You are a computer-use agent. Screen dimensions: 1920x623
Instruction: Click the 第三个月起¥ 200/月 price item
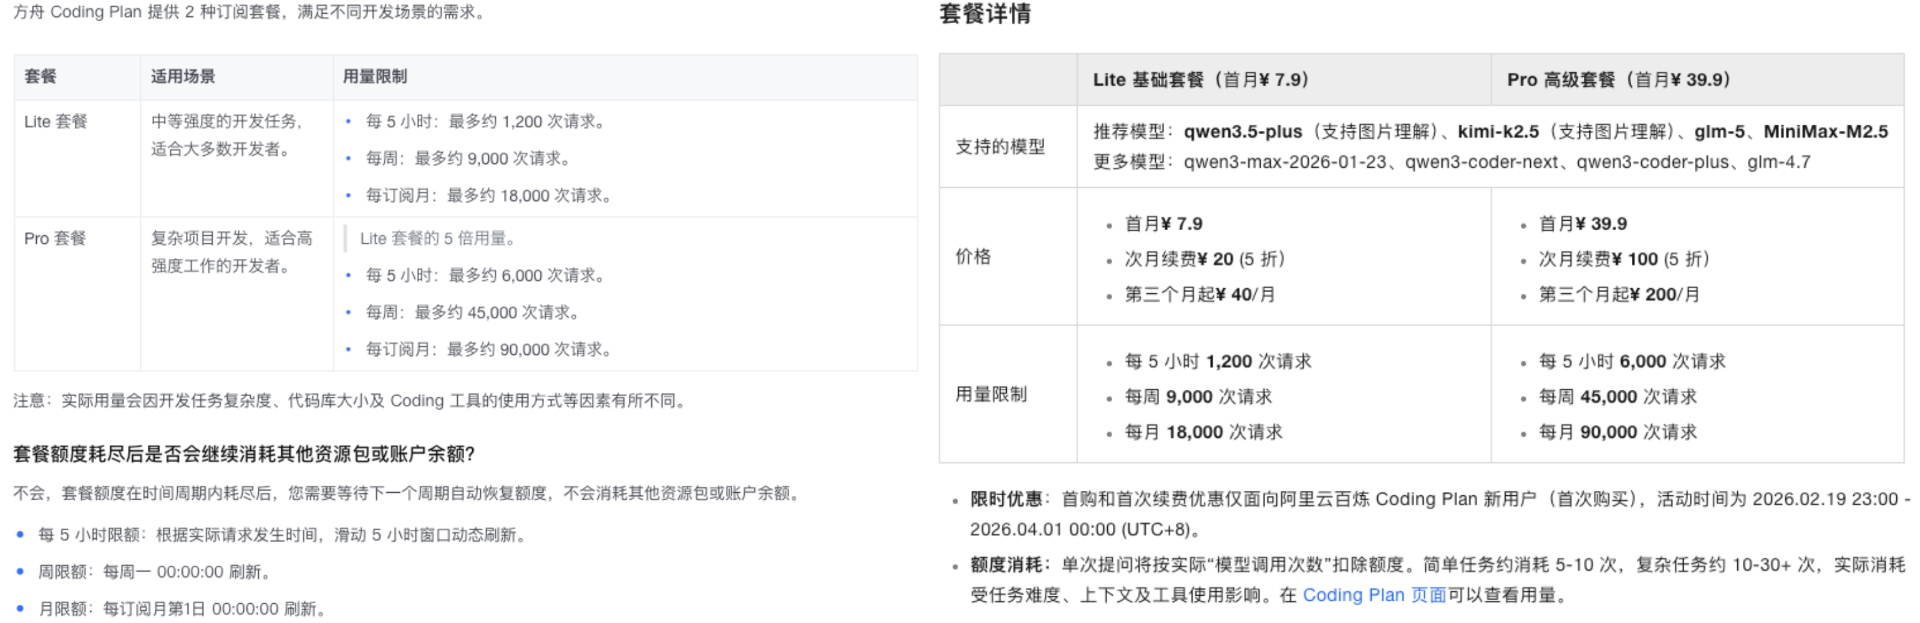click(x=1619, y=295)
